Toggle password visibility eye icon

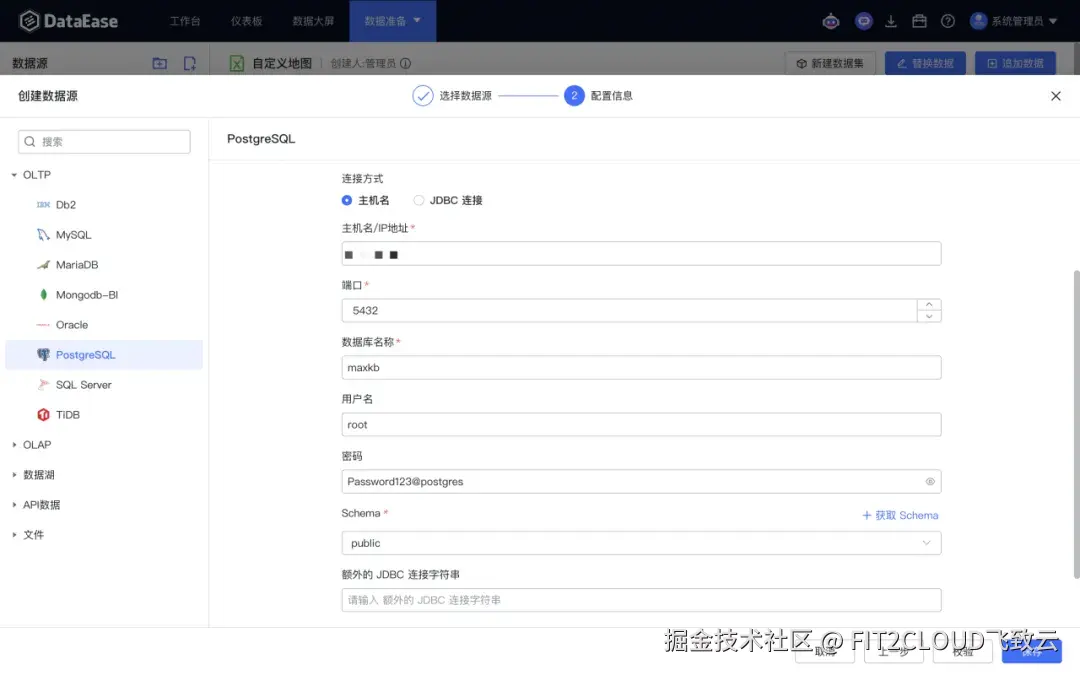pyautogui.click(x=930, y=481)
